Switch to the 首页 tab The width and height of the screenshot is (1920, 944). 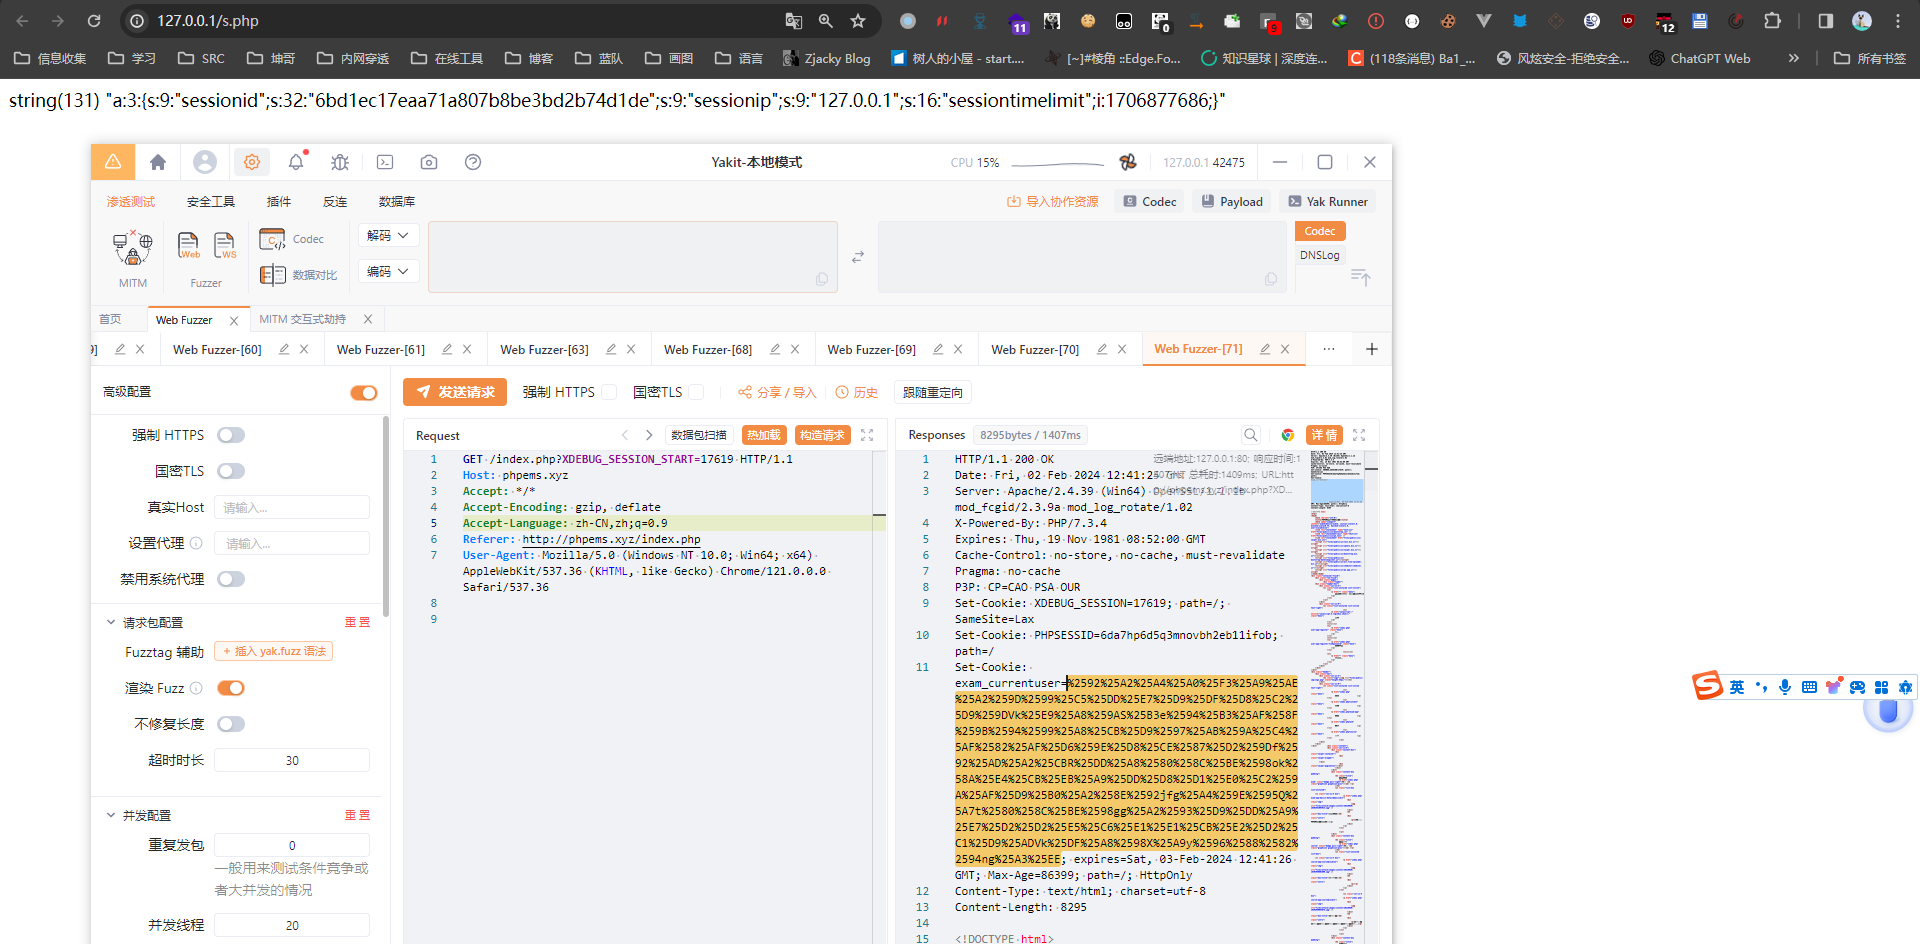pyautogui.click(x=110, y=319)
